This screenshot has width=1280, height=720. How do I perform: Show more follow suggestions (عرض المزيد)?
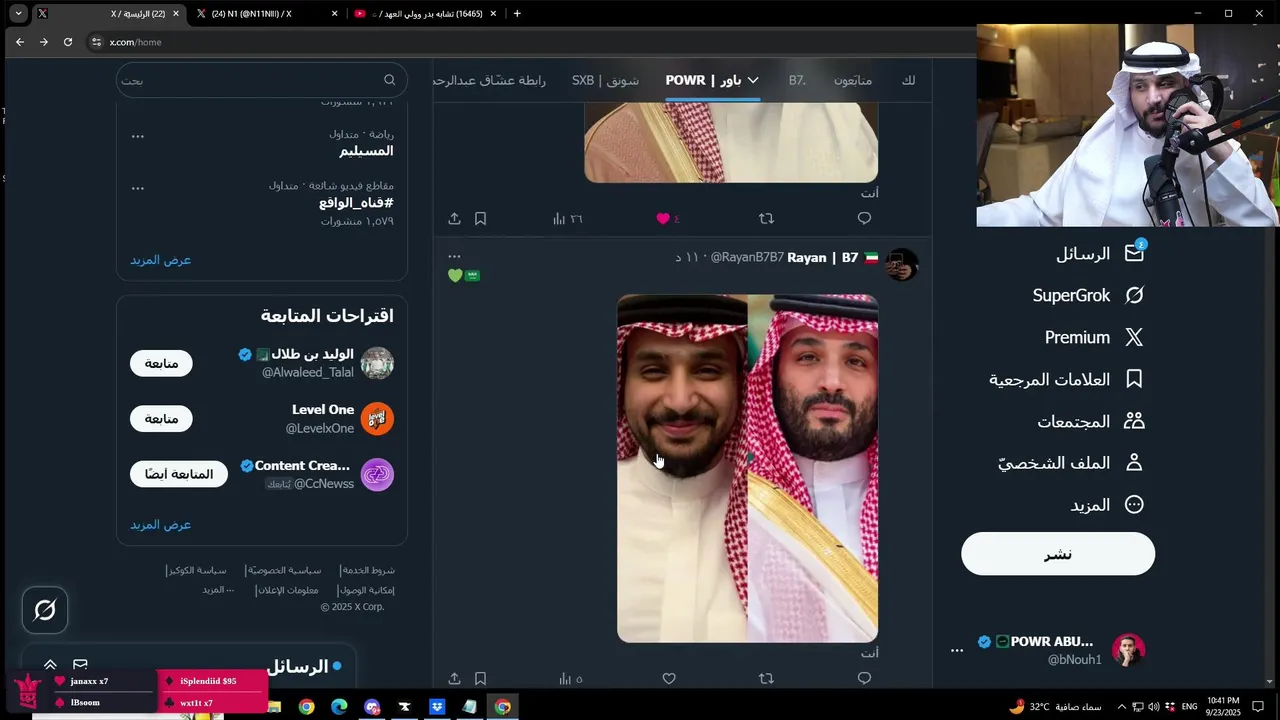click(160, 525)
